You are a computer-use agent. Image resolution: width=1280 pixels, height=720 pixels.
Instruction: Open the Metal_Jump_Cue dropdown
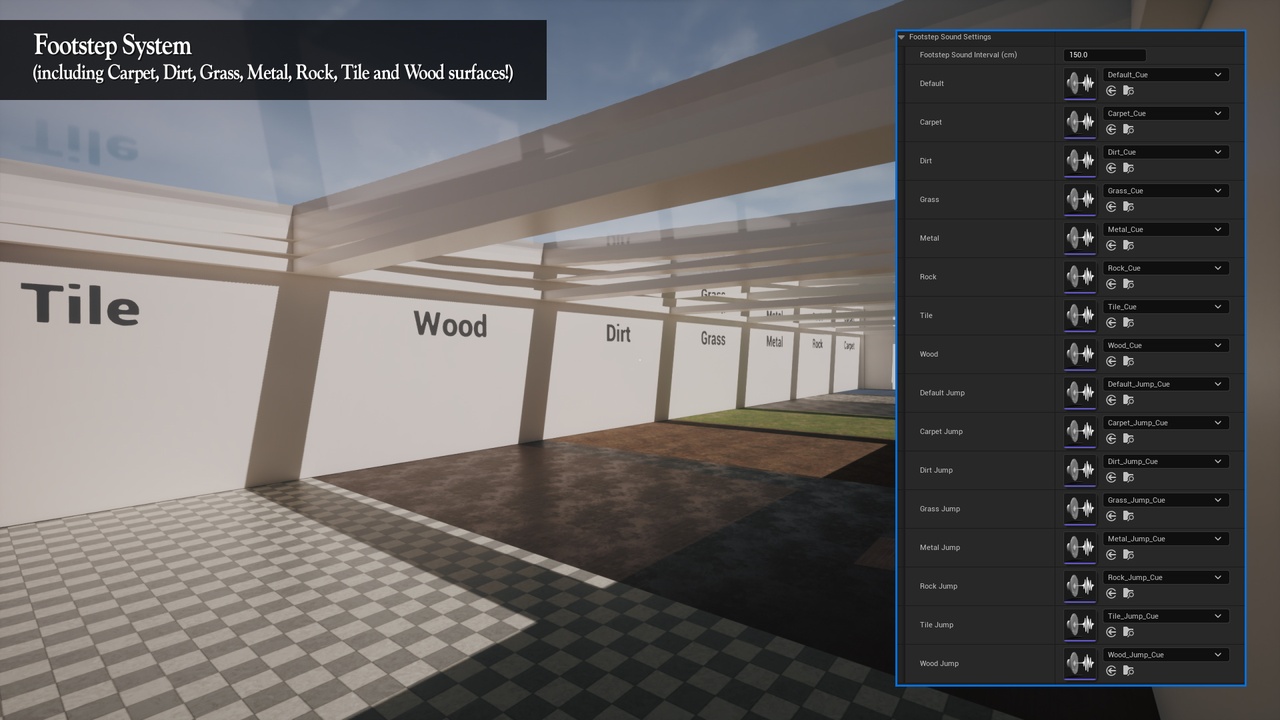tap(1165, 539)
